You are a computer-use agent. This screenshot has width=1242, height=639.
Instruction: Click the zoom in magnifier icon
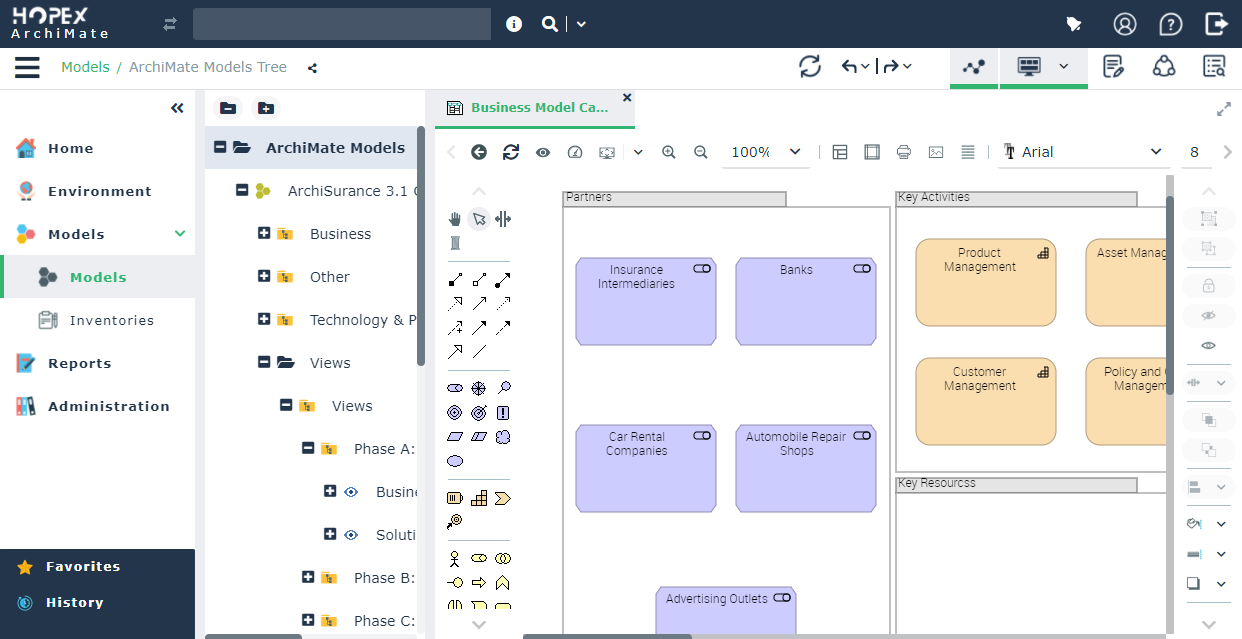669,152
